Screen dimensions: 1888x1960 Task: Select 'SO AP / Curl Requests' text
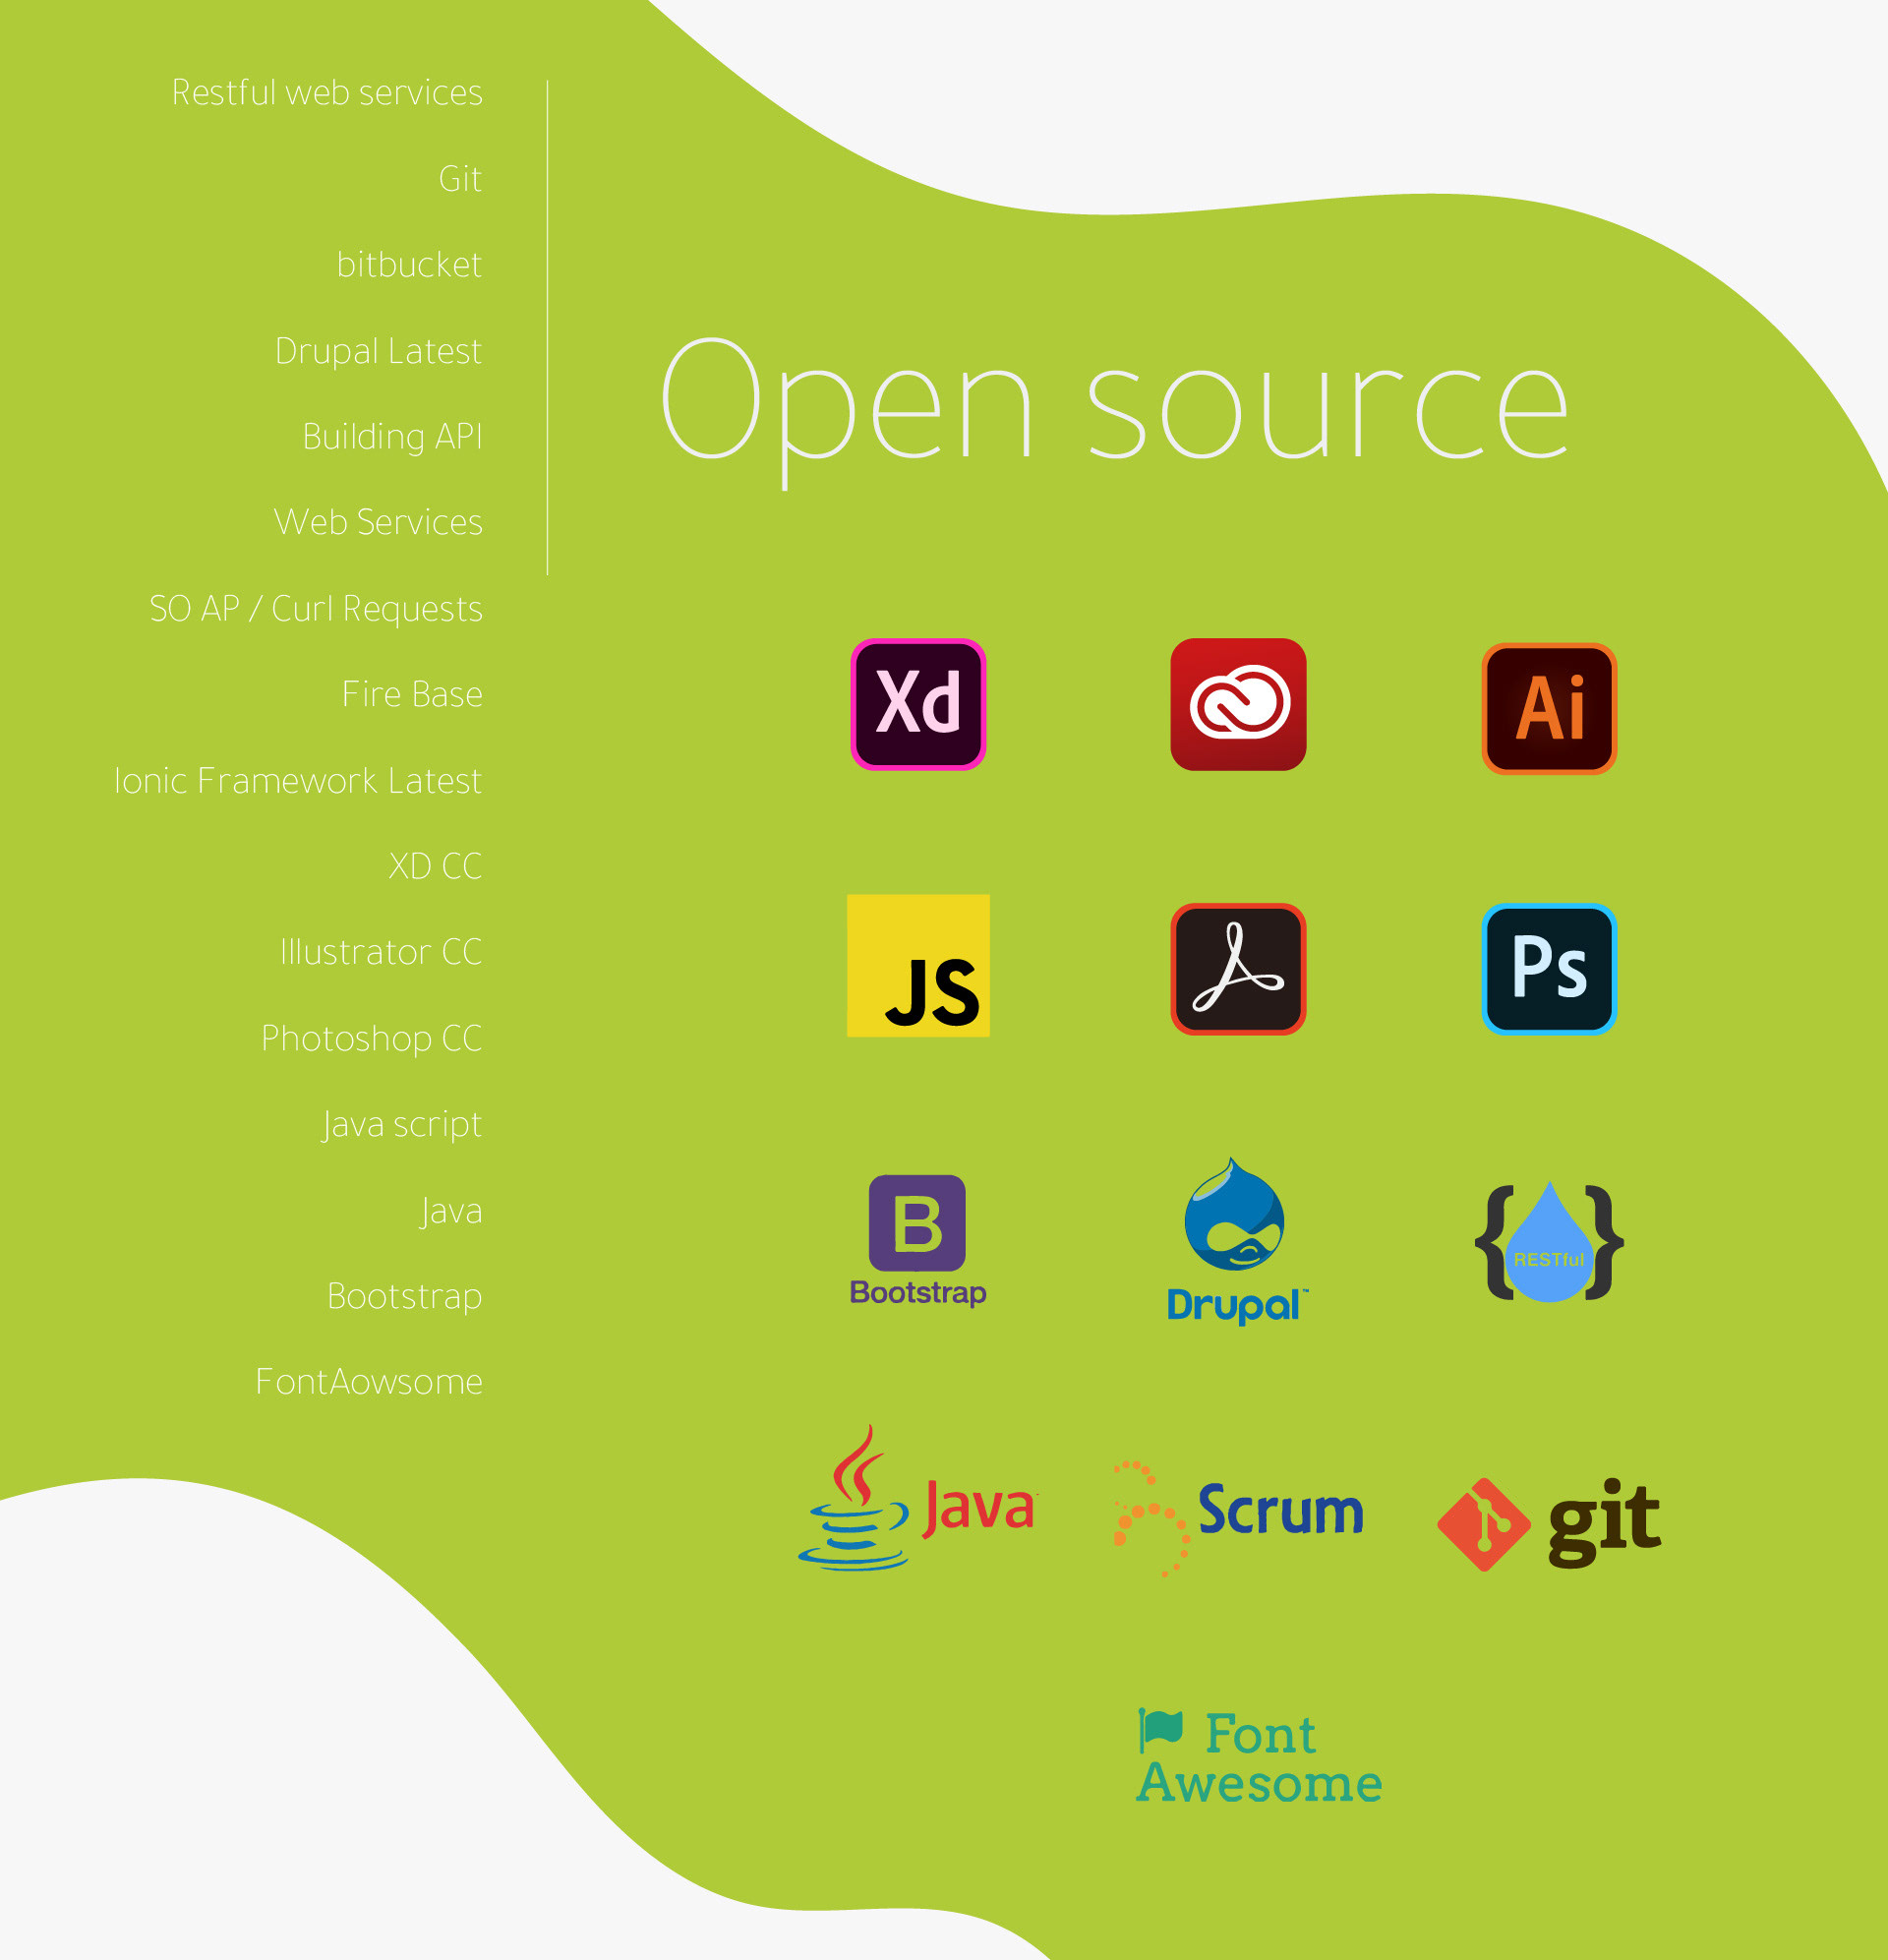316,608
